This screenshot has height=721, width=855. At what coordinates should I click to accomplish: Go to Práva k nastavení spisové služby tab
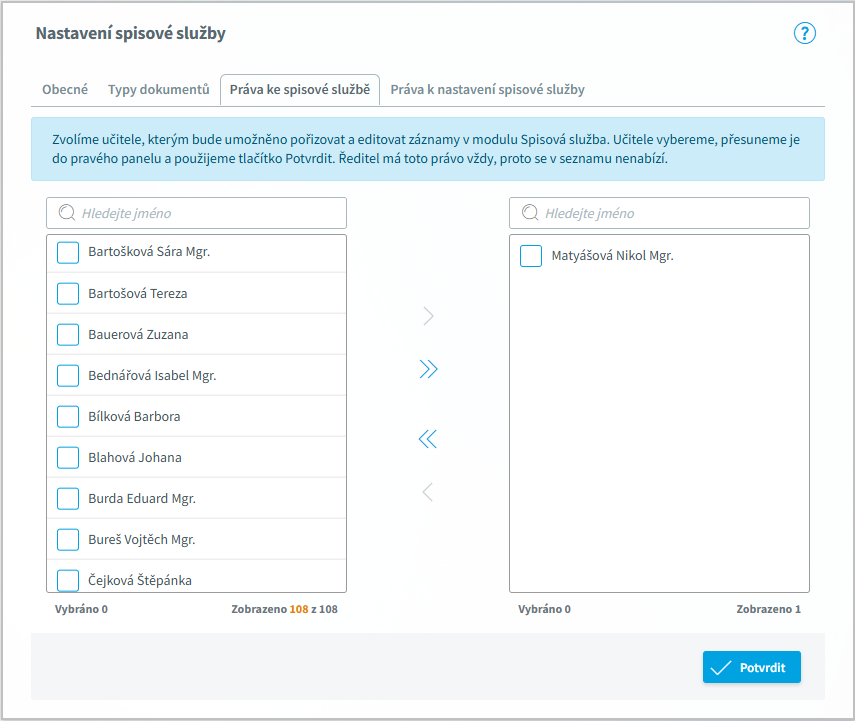tap(487, 90)
